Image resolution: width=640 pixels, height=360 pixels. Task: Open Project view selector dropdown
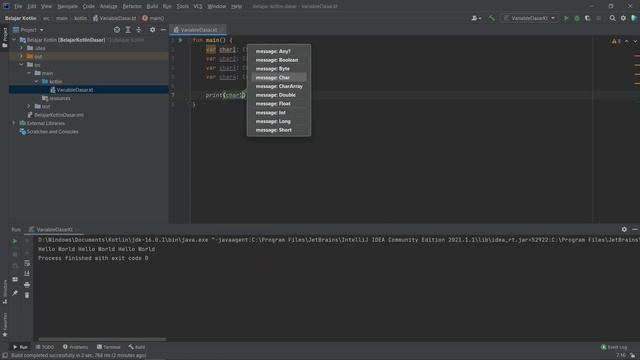(x=28, y=30)
